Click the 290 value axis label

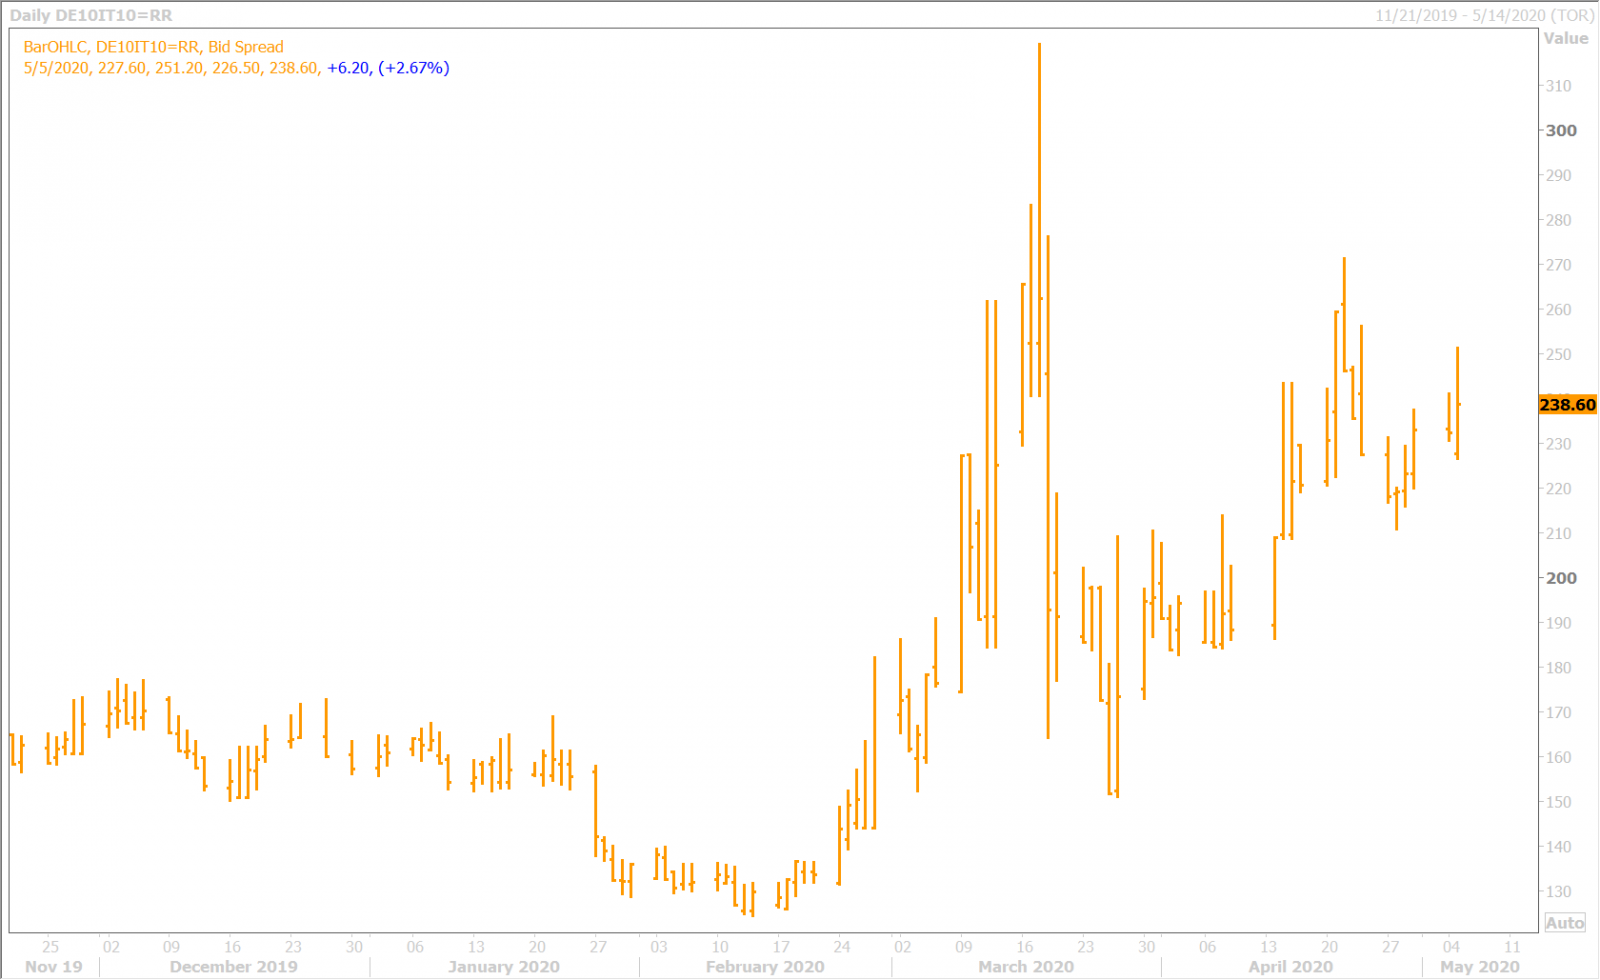[1558, 176]
